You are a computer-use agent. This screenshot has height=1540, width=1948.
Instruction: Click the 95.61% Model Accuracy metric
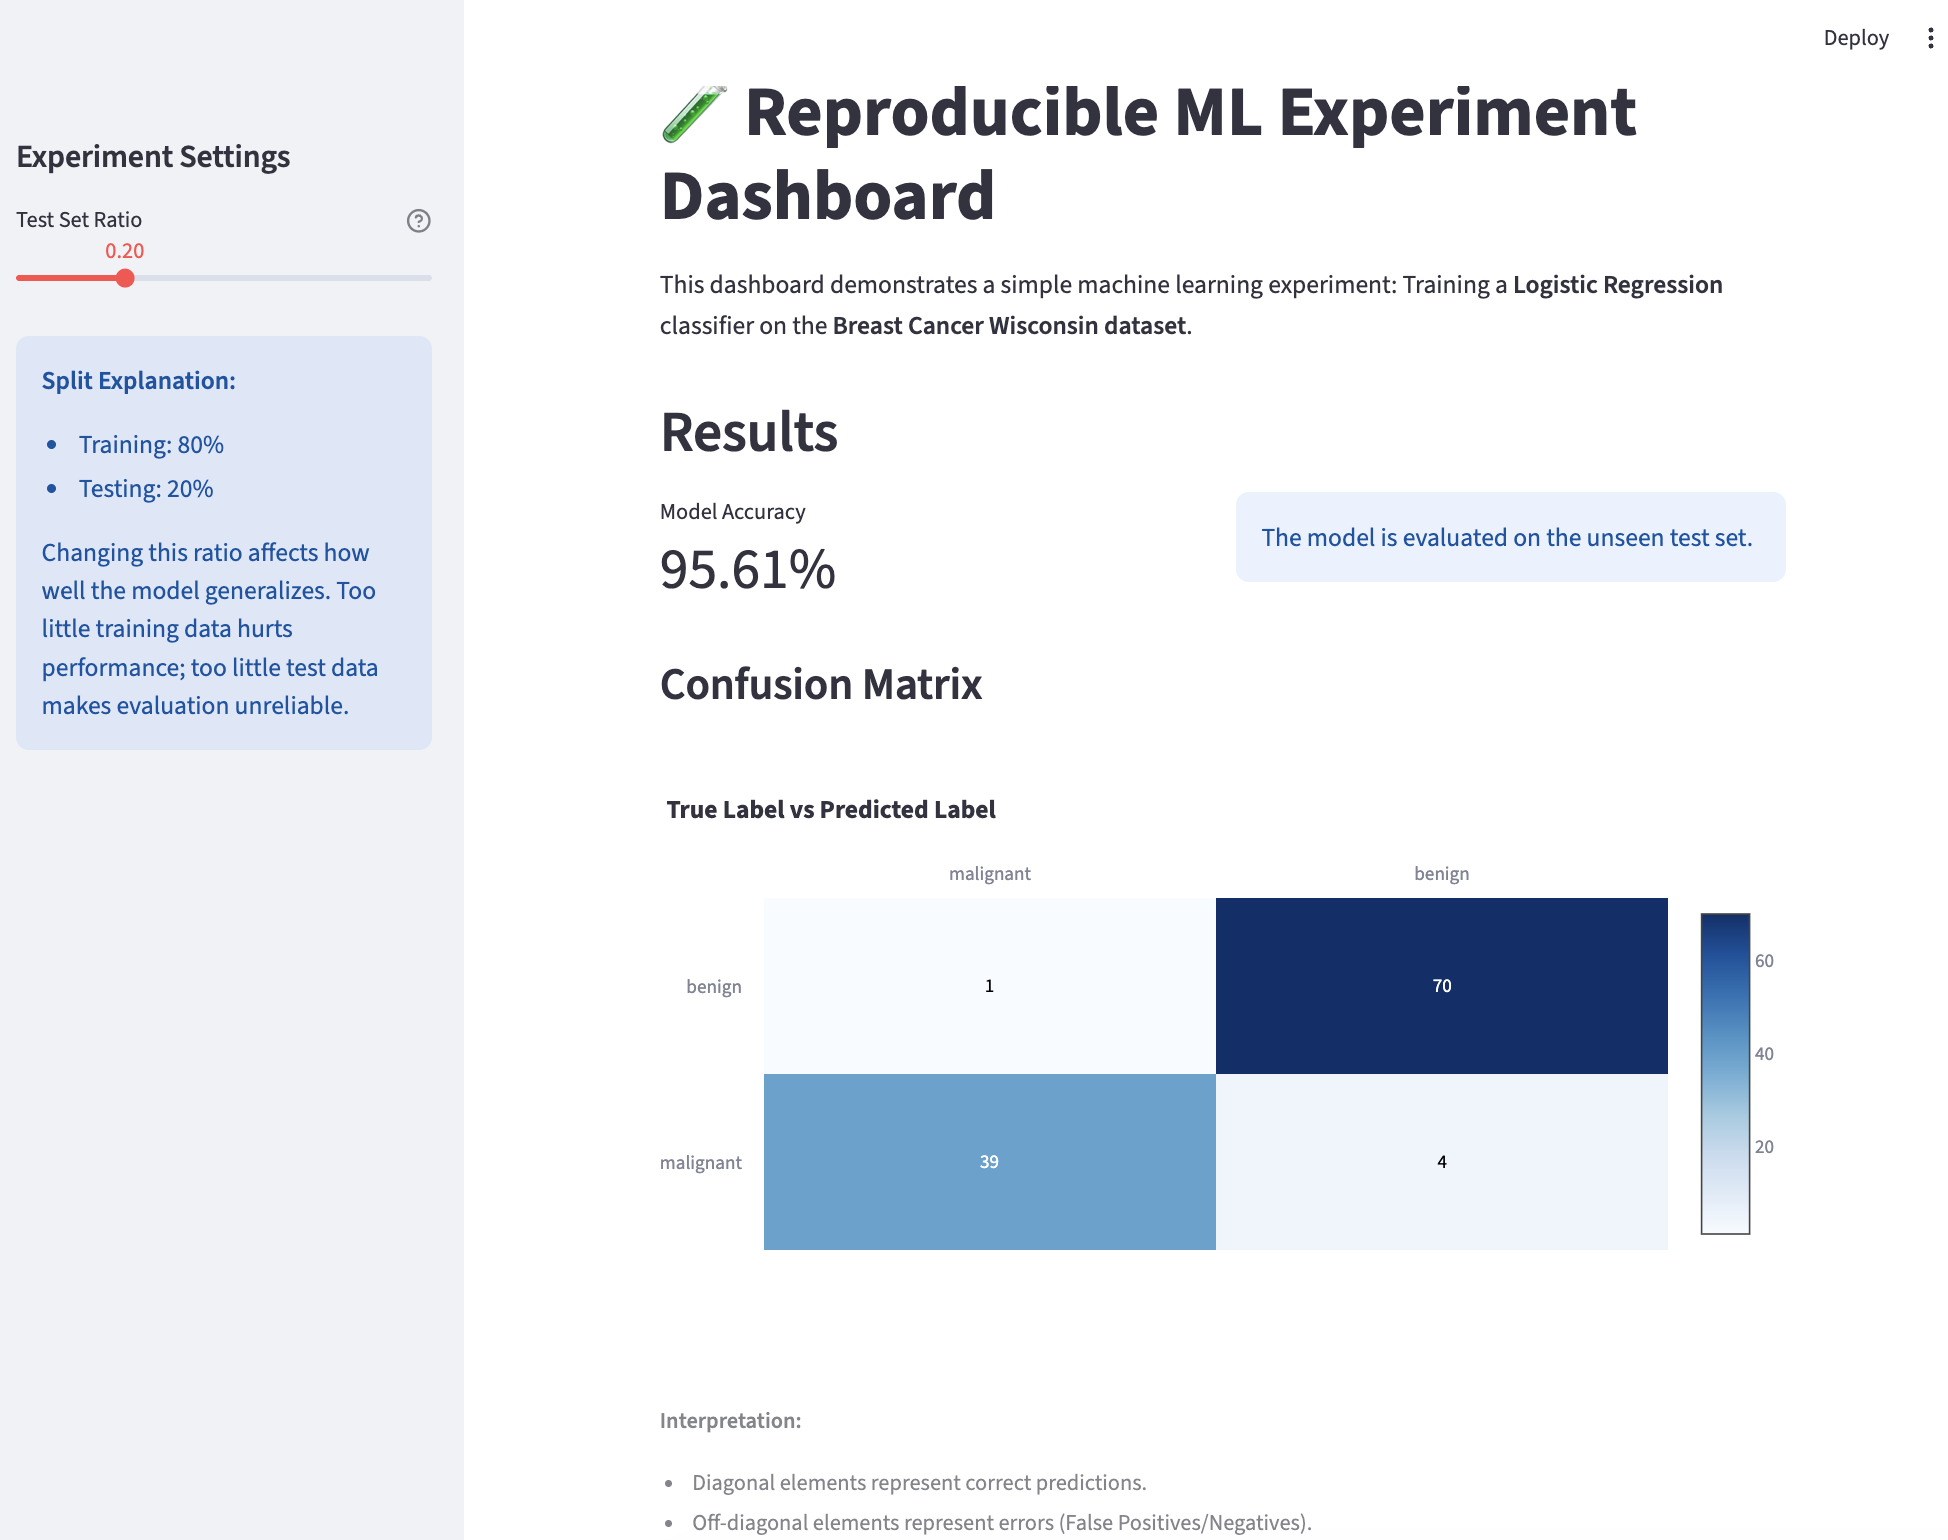pos(747,570)
